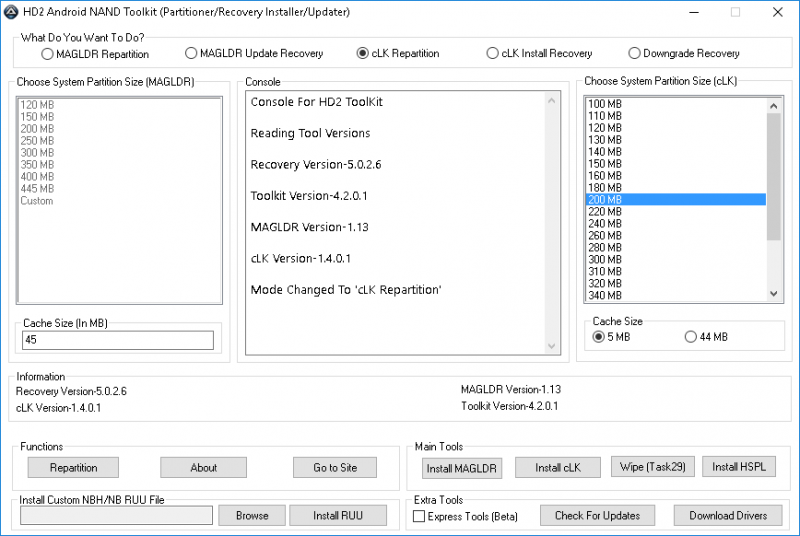Select 320 MB in cLK partition list
The width and height of the screenshot is (800, 536).
click(676, 284)
